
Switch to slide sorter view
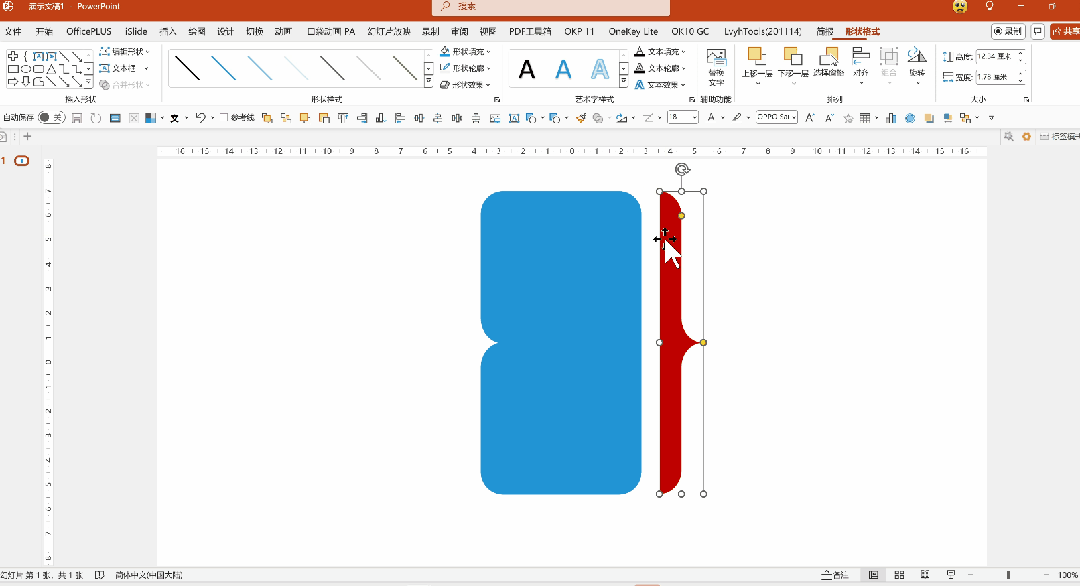tap(899, 575)
